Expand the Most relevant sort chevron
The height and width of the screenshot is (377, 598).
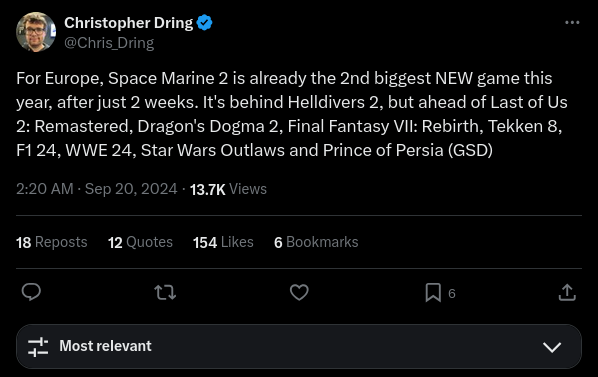tap(551, 347)
